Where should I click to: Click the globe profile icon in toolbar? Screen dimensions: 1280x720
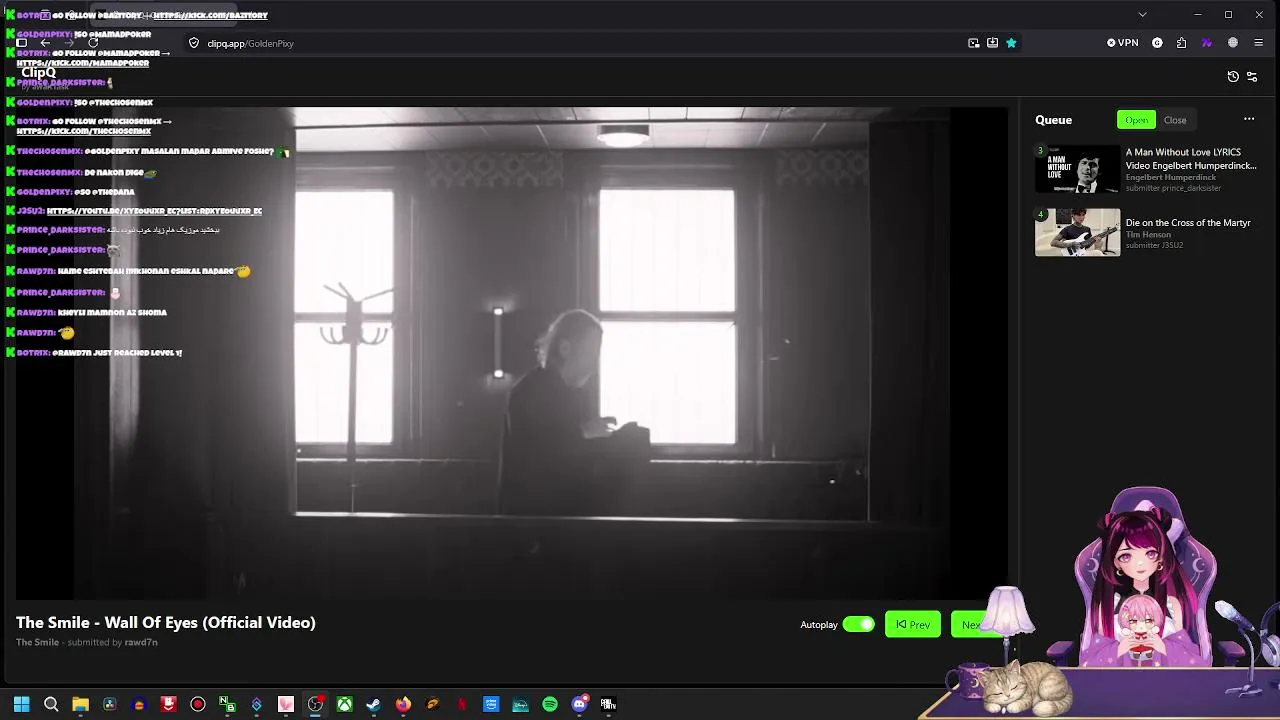pyautogui.click(x=1232, y=43)
